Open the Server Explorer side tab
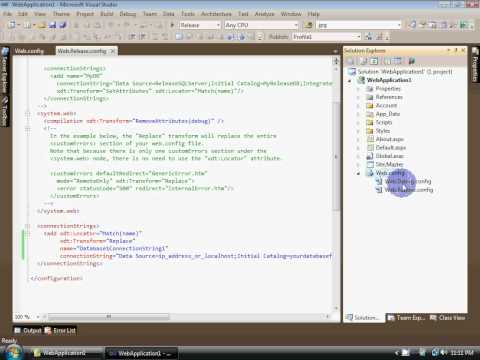 5,71
